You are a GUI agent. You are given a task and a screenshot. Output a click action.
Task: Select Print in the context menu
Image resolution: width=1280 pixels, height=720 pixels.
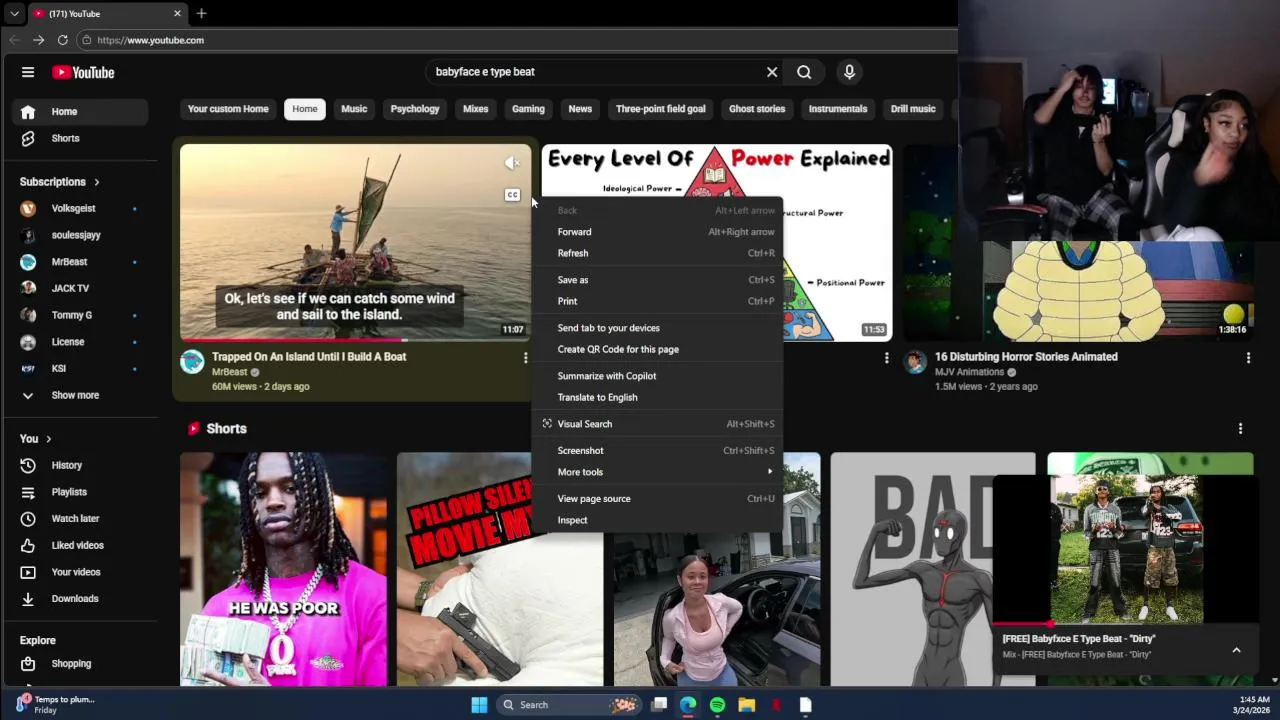click(659, 301)
